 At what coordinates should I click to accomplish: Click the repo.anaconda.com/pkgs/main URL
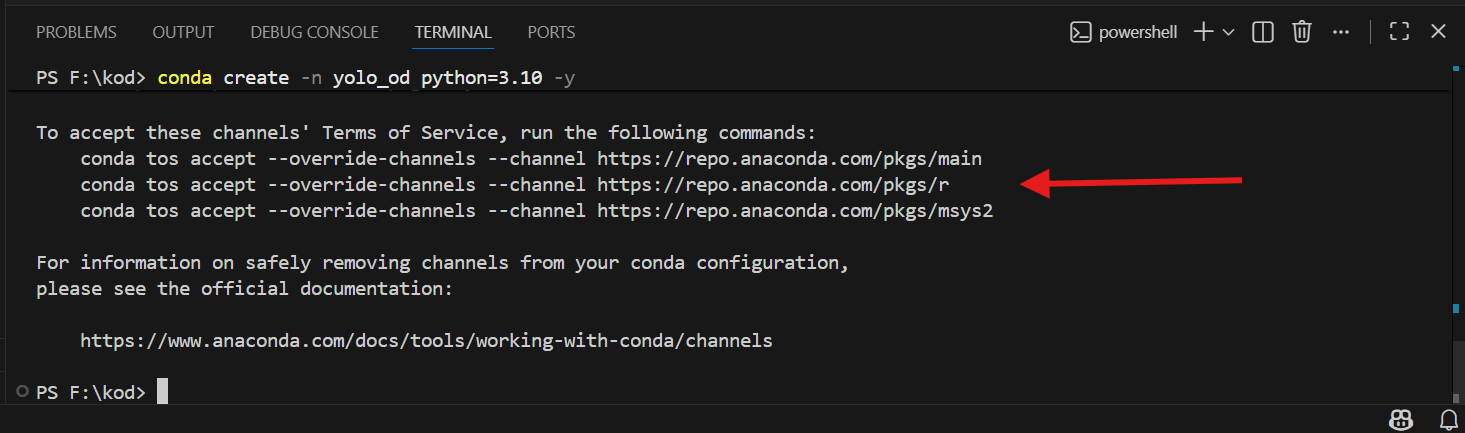789,159
